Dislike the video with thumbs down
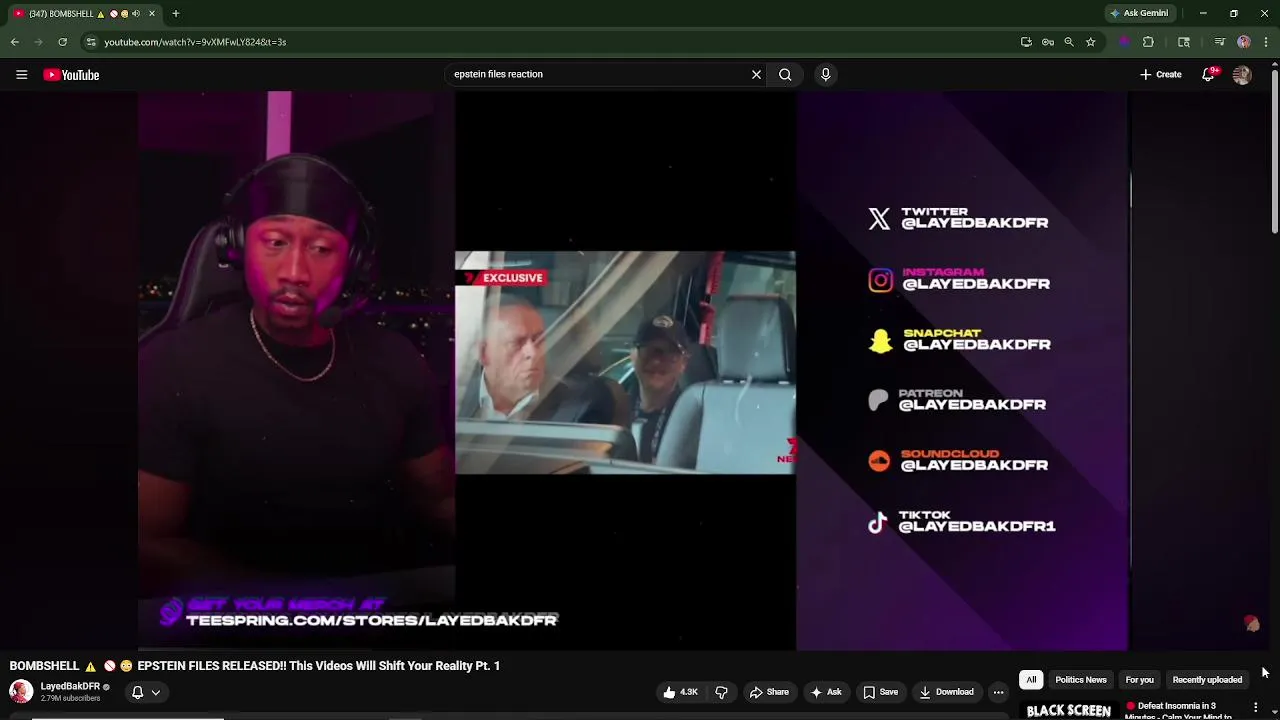 coord(721,692)
